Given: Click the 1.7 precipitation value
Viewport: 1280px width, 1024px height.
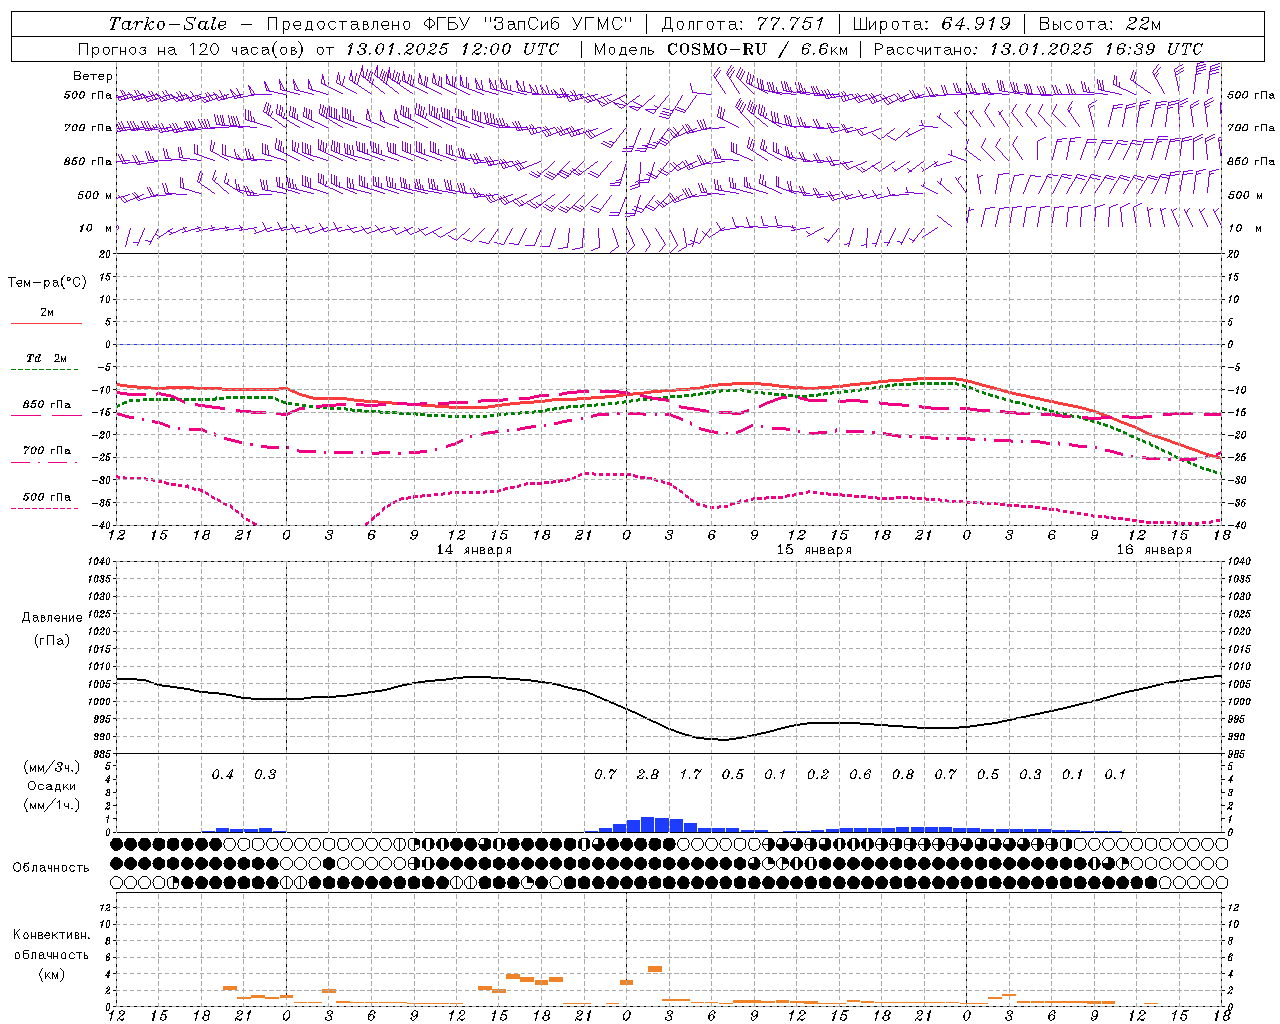Looking at the screenshot, I should 690,774.
